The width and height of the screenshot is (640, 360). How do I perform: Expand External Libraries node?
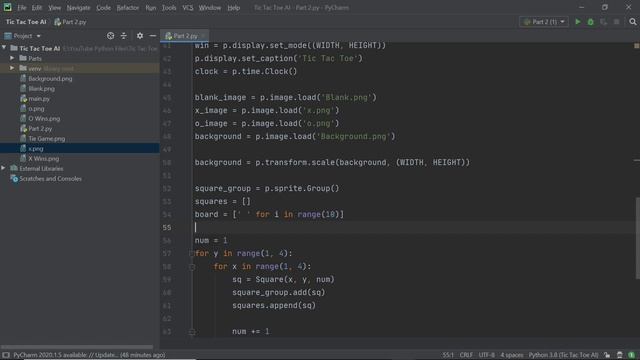click(x=4, y=168)
